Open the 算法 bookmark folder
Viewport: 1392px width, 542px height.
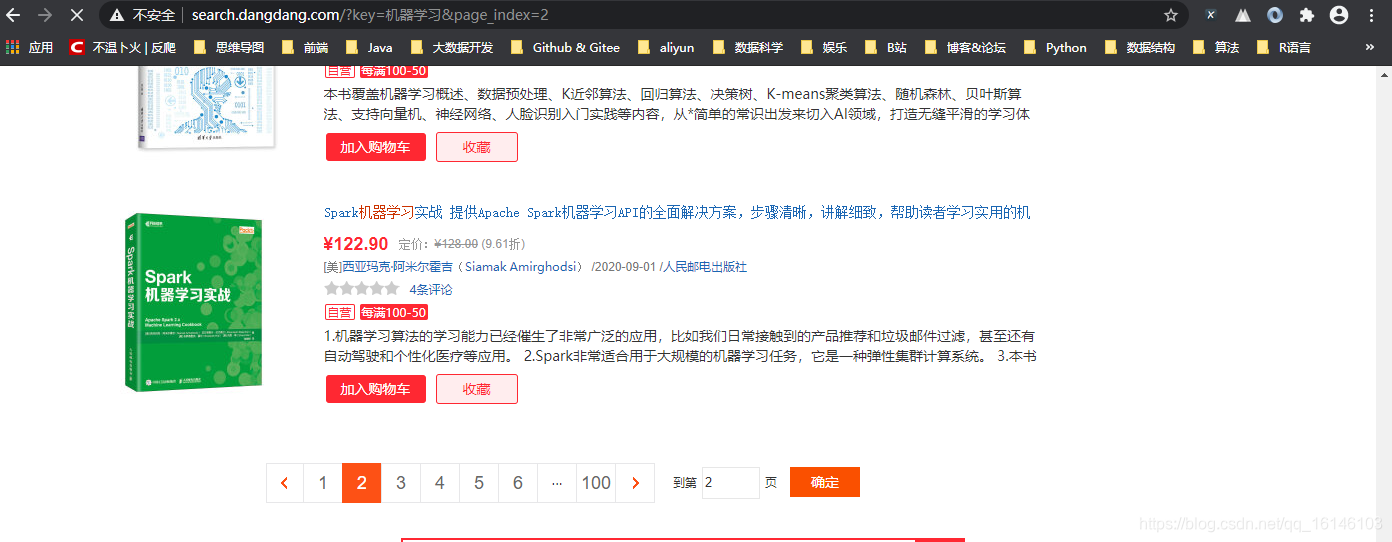(1216, 47)
